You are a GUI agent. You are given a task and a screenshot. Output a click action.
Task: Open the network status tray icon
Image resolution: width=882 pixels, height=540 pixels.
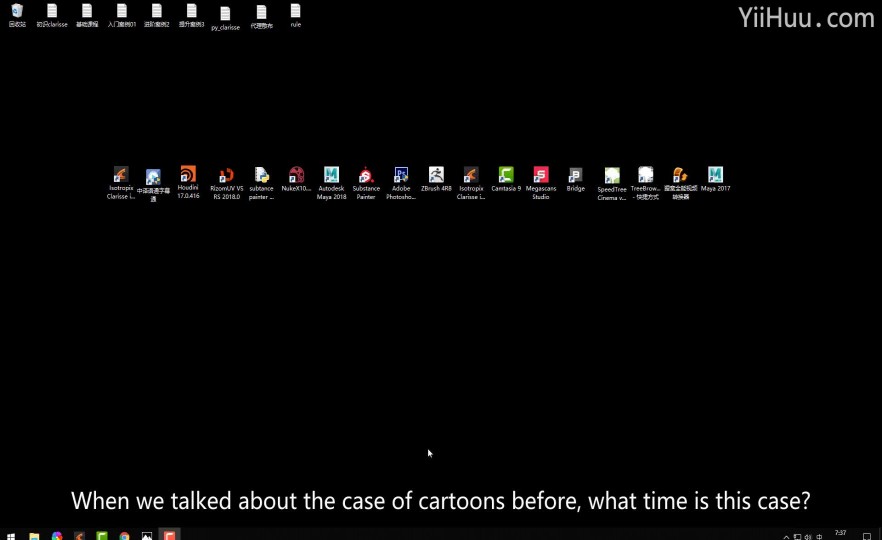[798, 537]
